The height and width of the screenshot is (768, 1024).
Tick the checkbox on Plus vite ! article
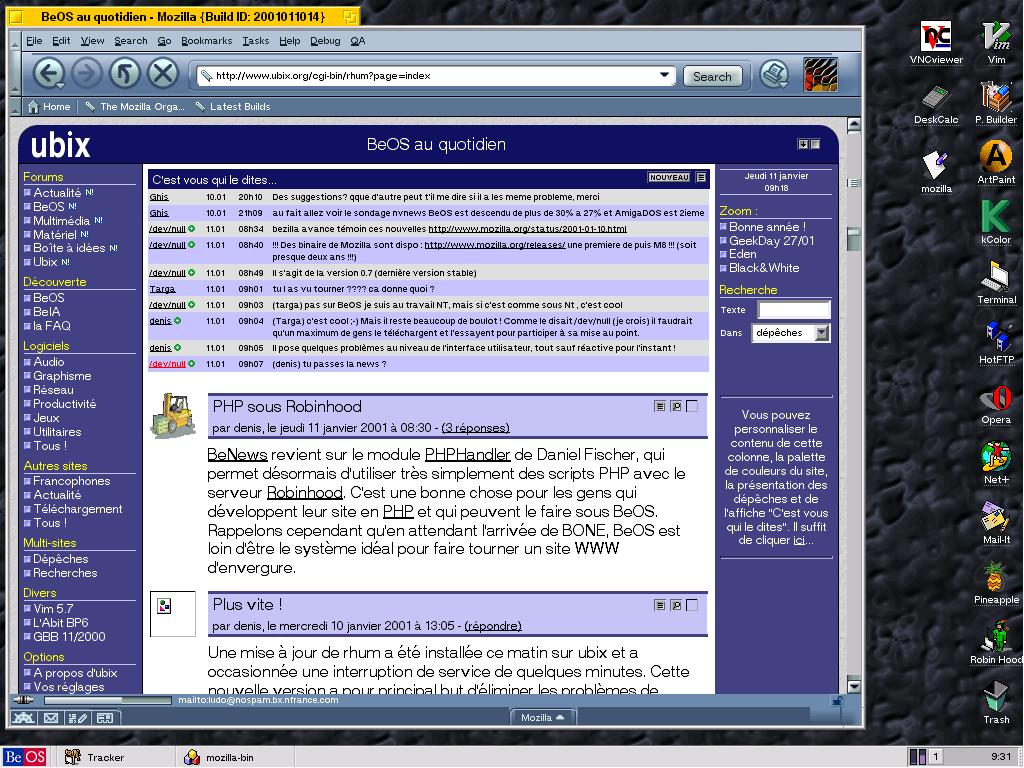point(692,605)
